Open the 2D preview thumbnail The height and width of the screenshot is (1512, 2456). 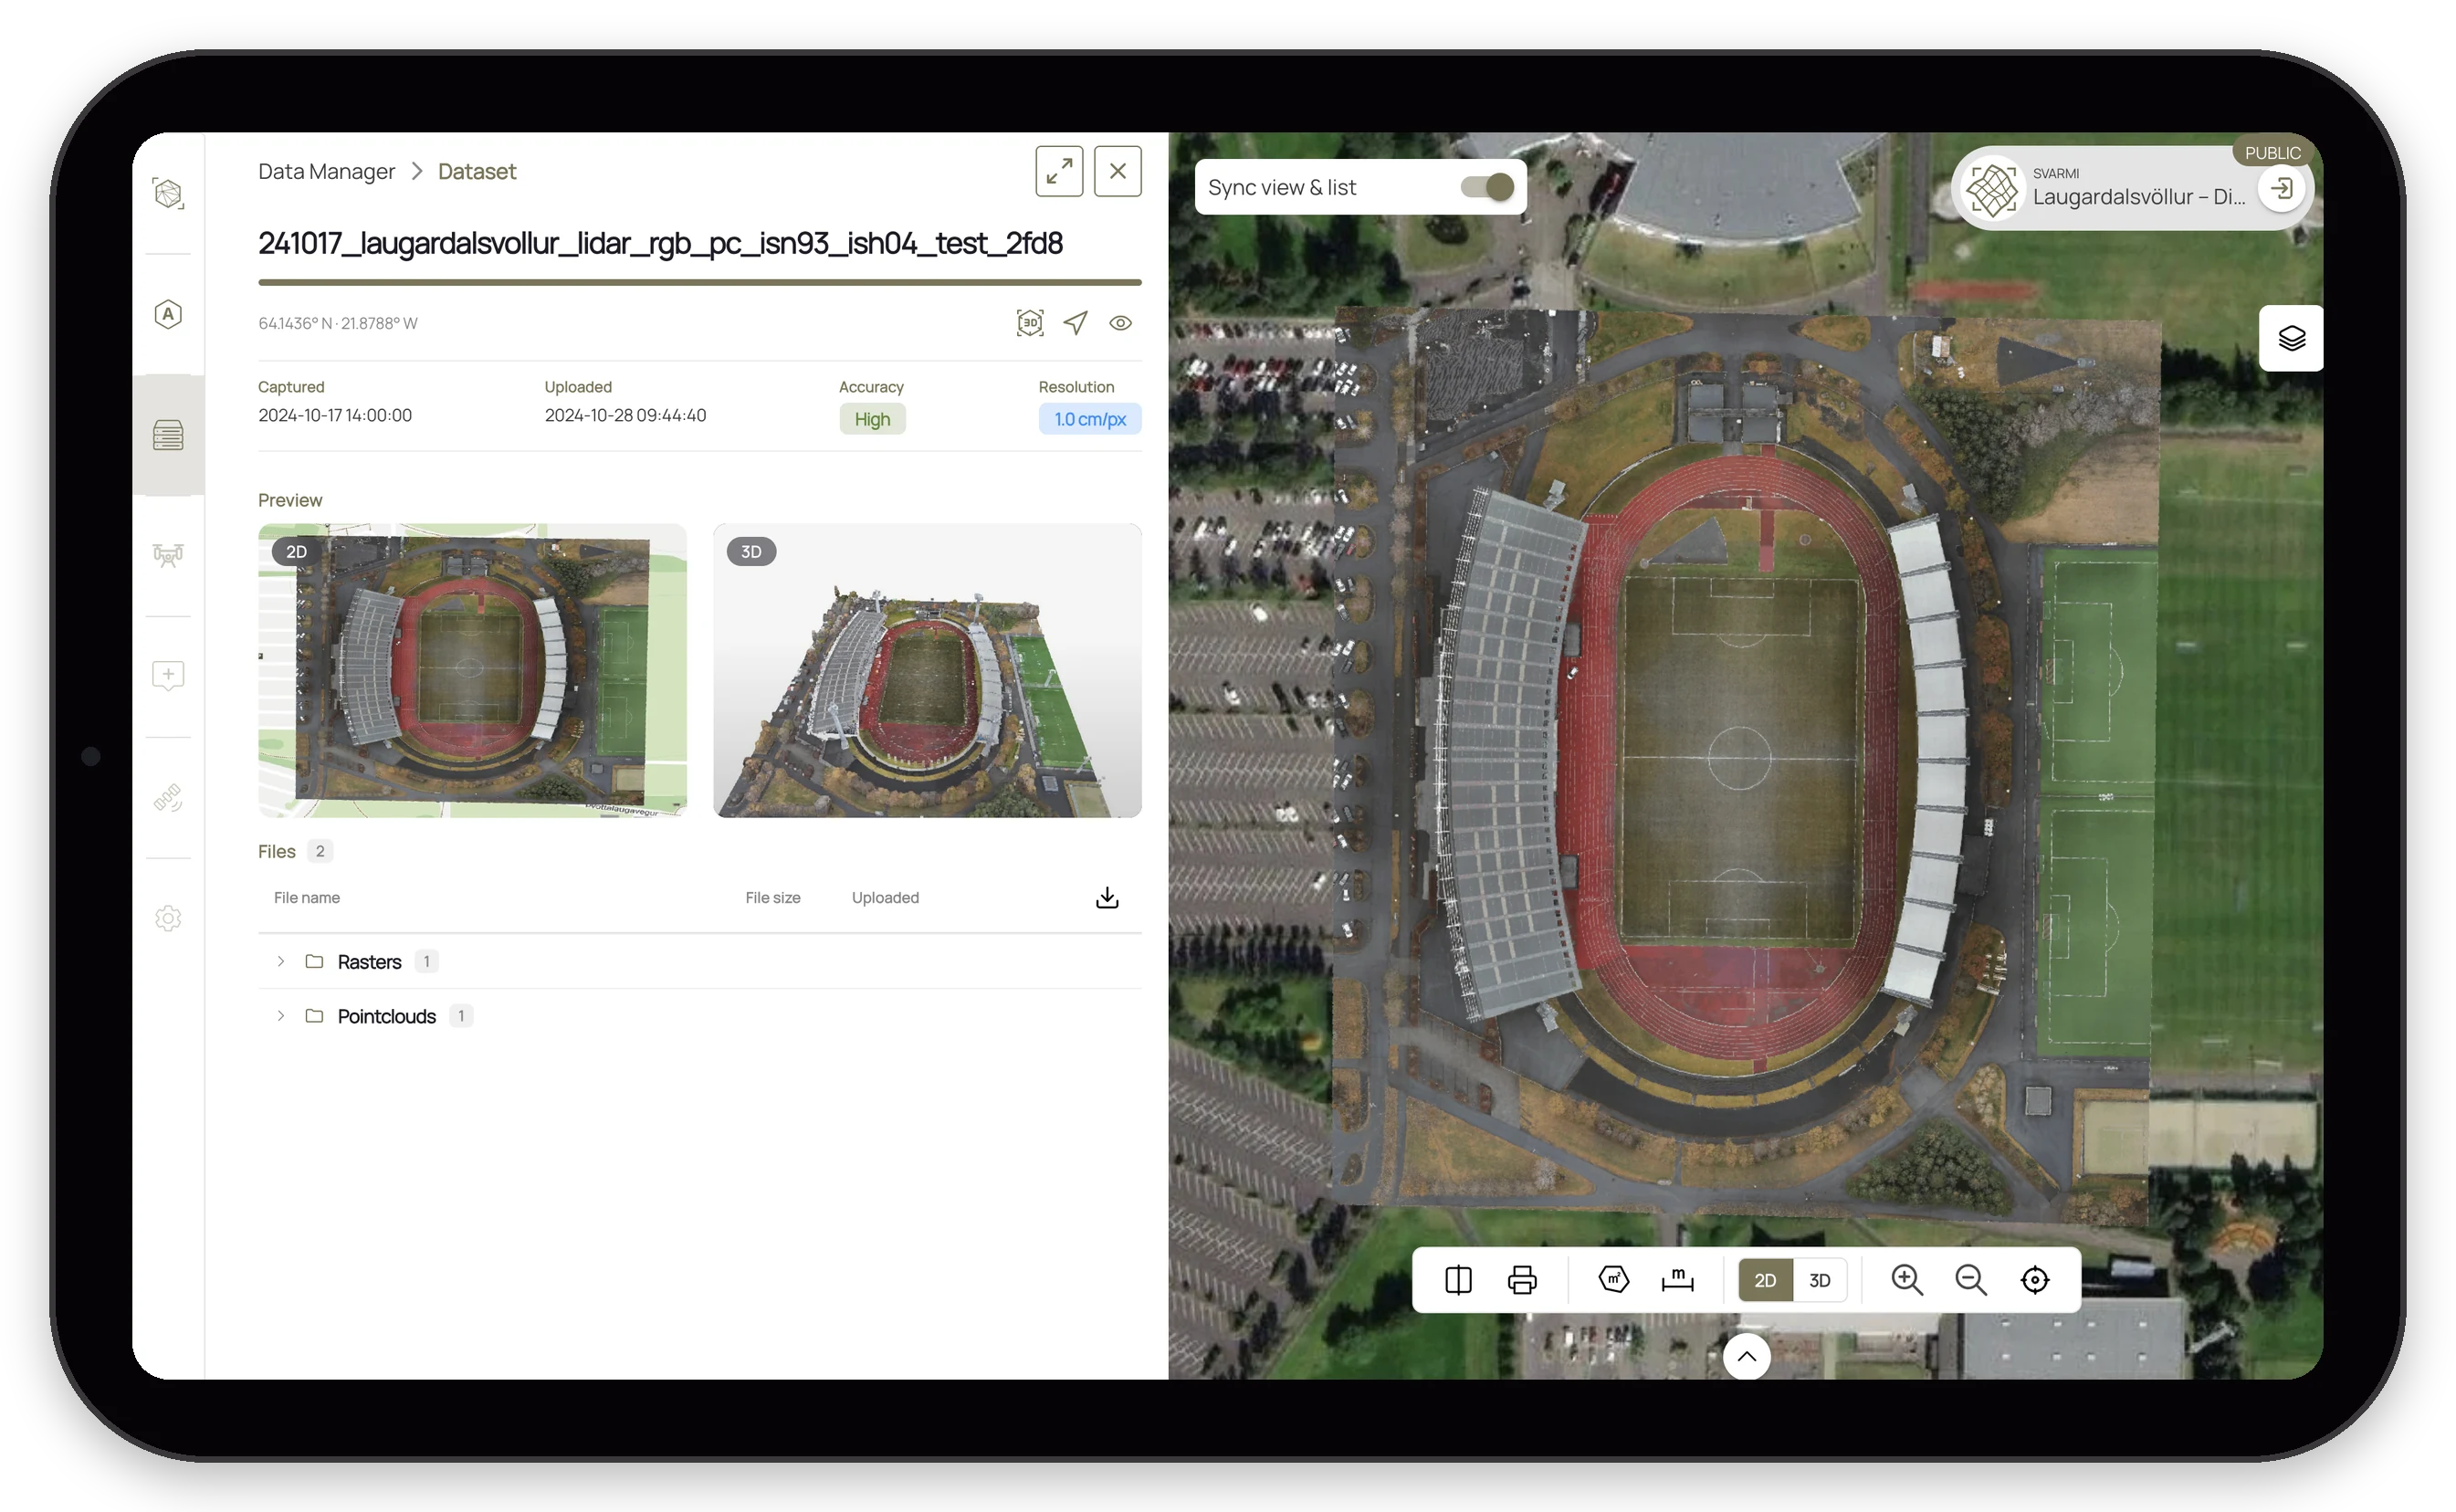pyautogui.click(x=472, y=670)
